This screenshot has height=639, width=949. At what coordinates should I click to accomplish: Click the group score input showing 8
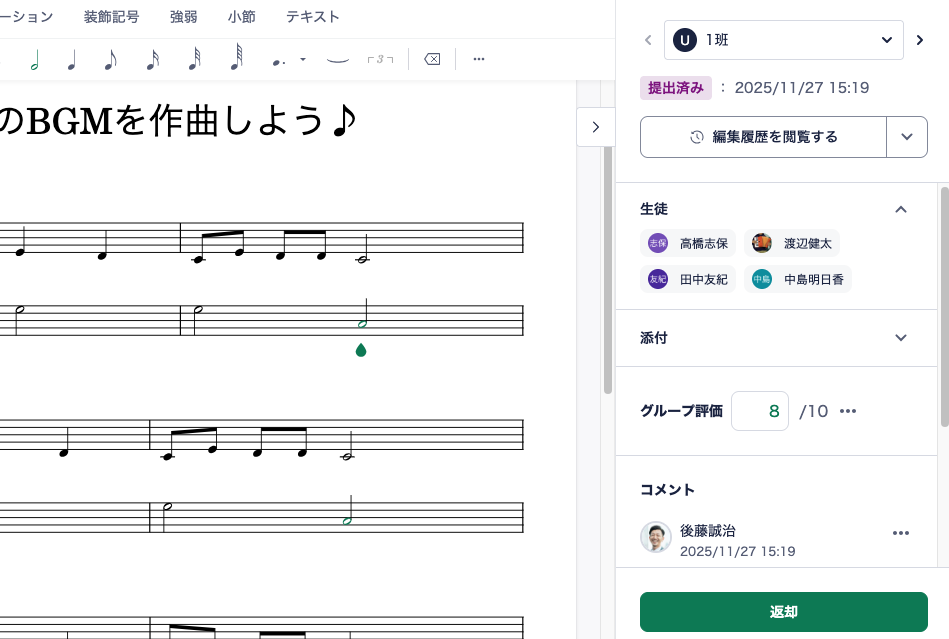760,411
